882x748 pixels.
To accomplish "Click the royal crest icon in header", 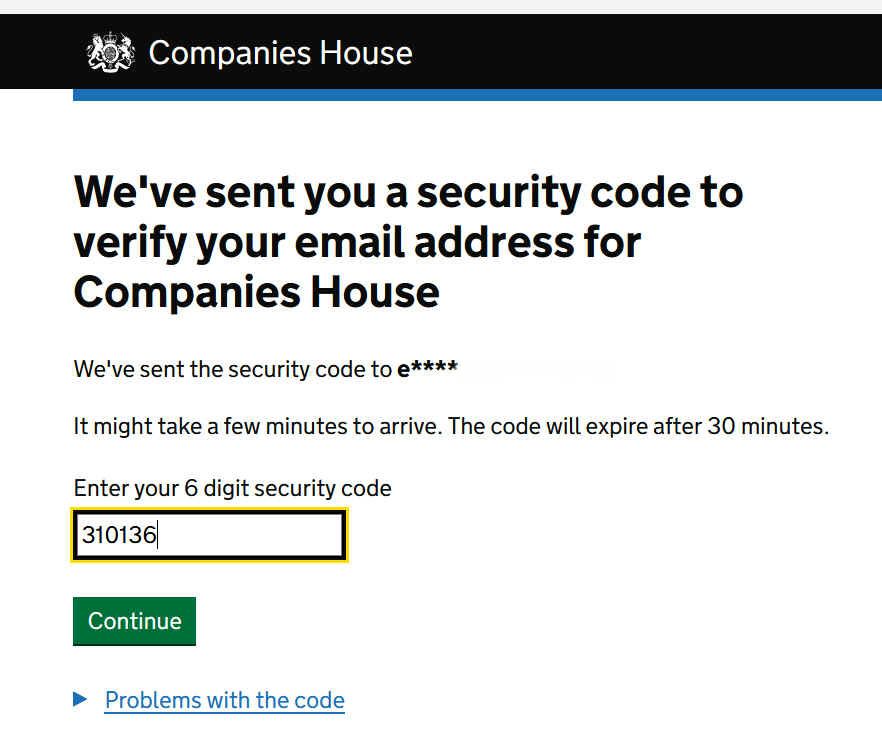I will coord(110,52).
